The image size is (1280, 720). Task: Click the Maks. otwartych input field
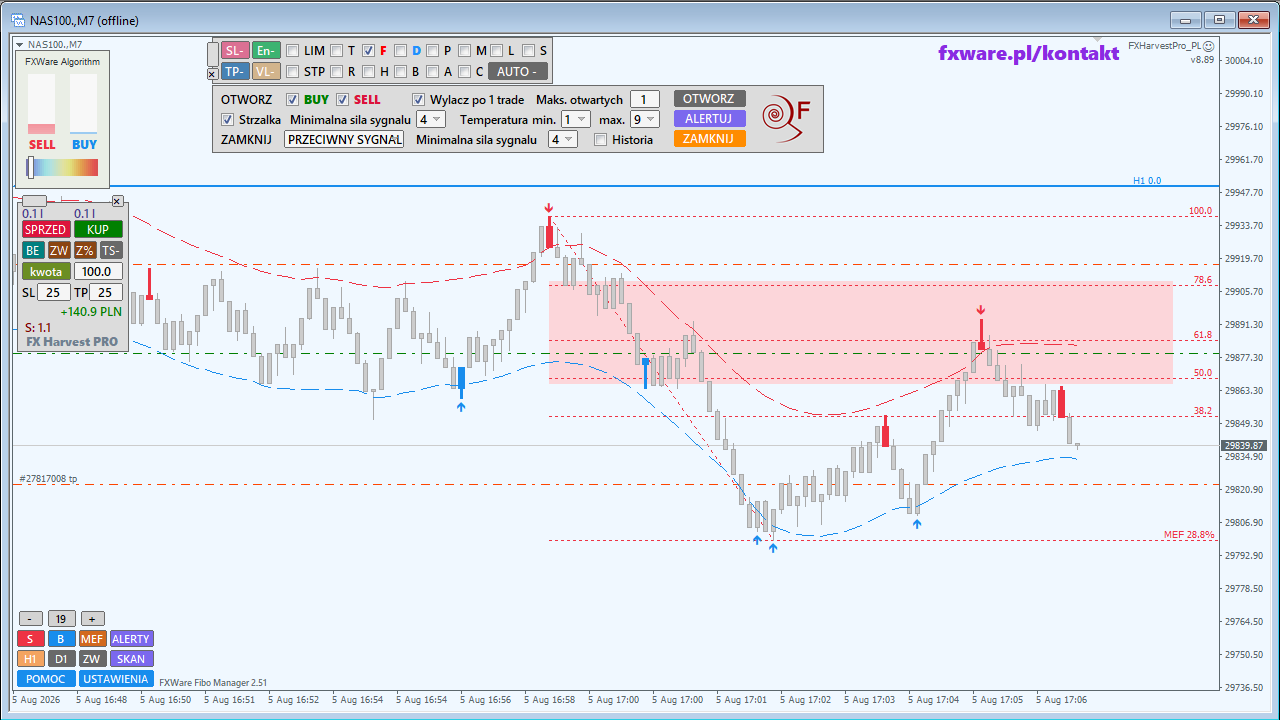point(645,99)
